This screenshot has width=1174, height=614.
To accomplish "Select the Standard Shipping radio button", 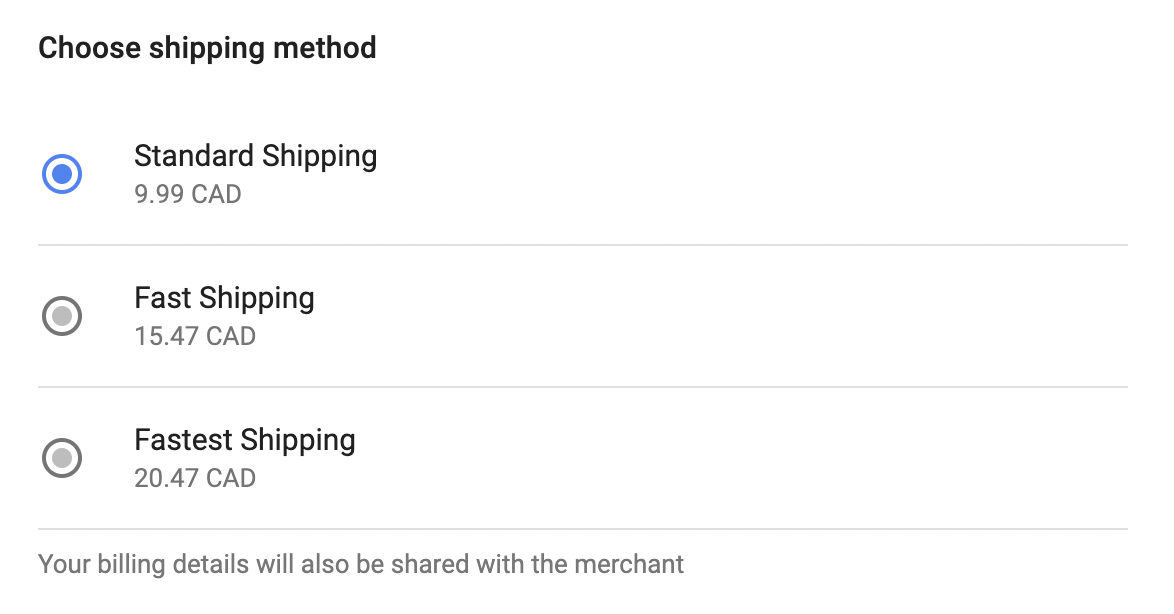I will pos(62,175).
